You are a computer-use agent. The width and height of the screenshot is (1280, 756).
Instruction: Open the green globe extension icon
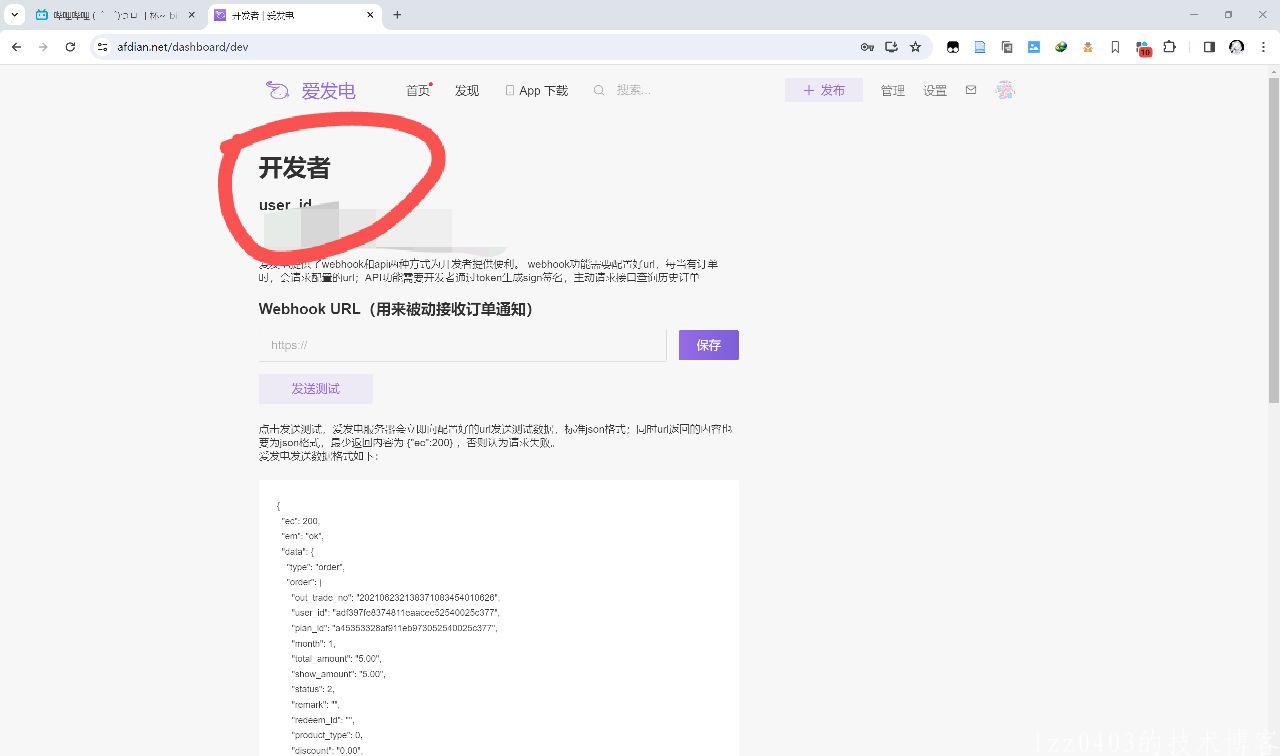point(1061,47)
